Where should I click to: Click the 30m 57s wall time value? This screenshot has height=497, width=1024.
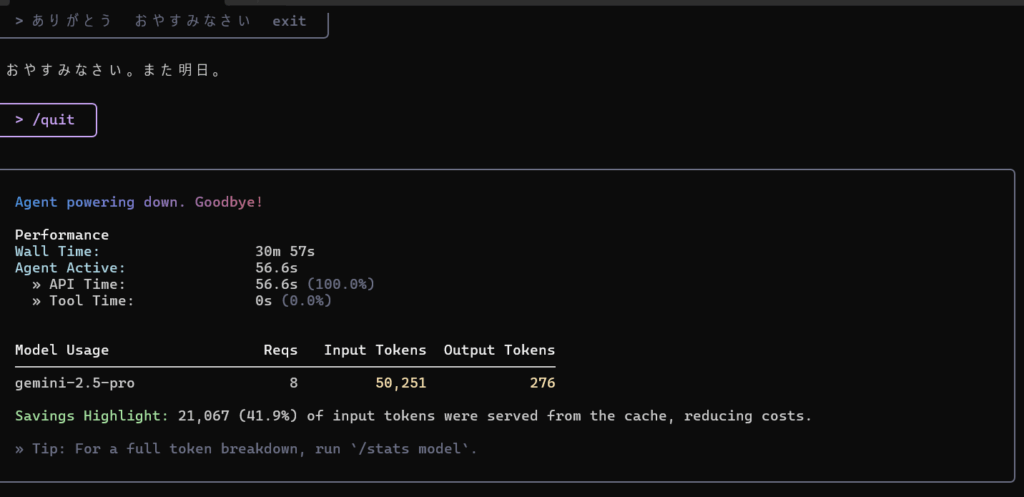click(x=285, y=251)
